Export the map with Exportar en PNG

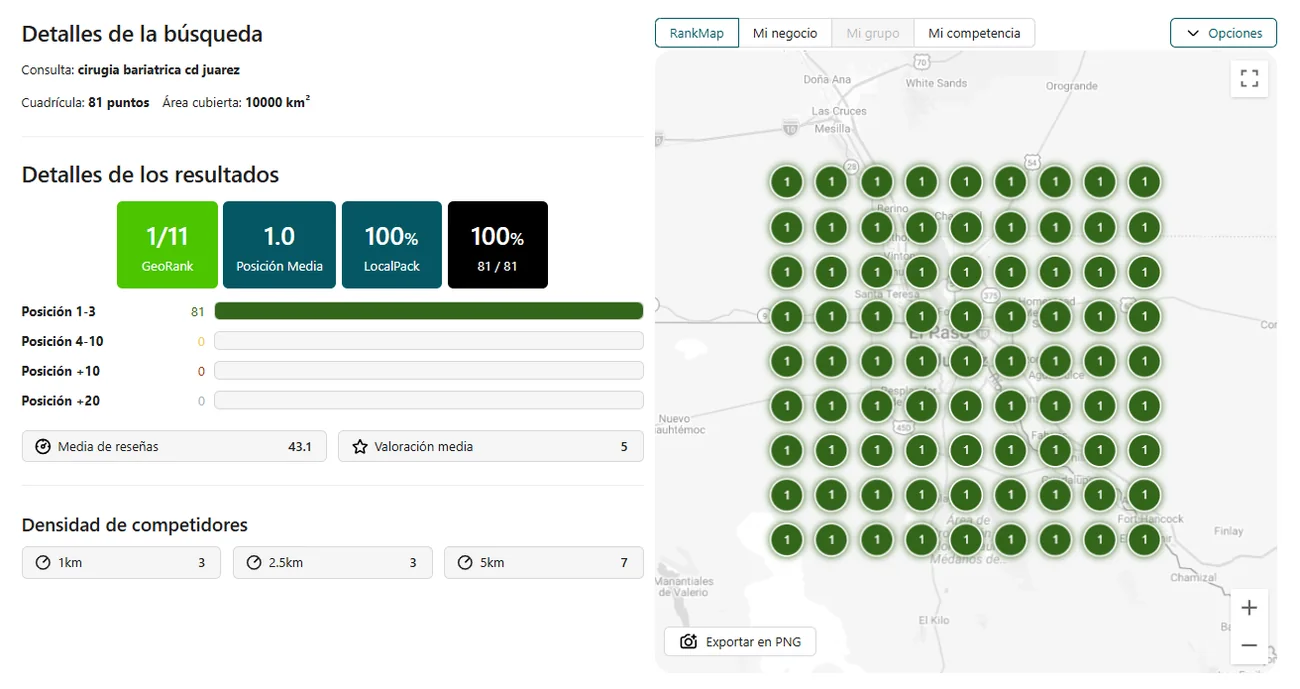point(740,642)
